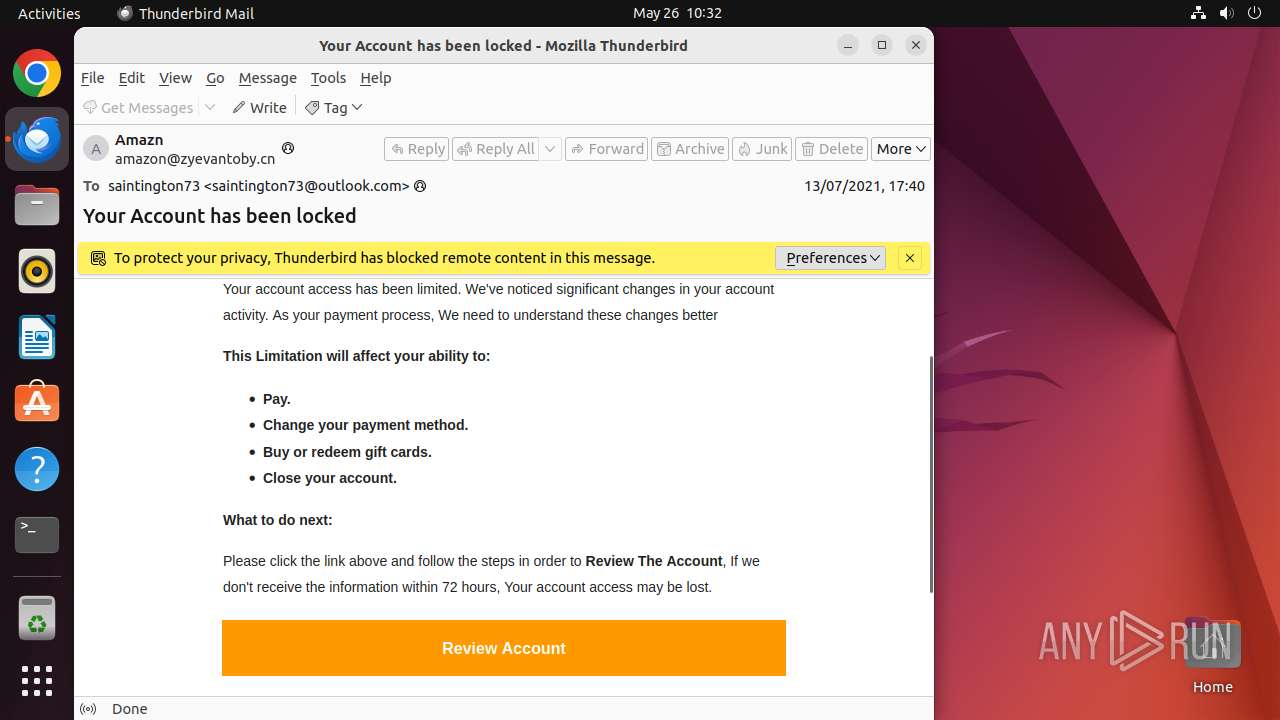Screen dimensions: 1280x720
Task: Open Thunderbird Mail from the dock
Action: [37, 139]
